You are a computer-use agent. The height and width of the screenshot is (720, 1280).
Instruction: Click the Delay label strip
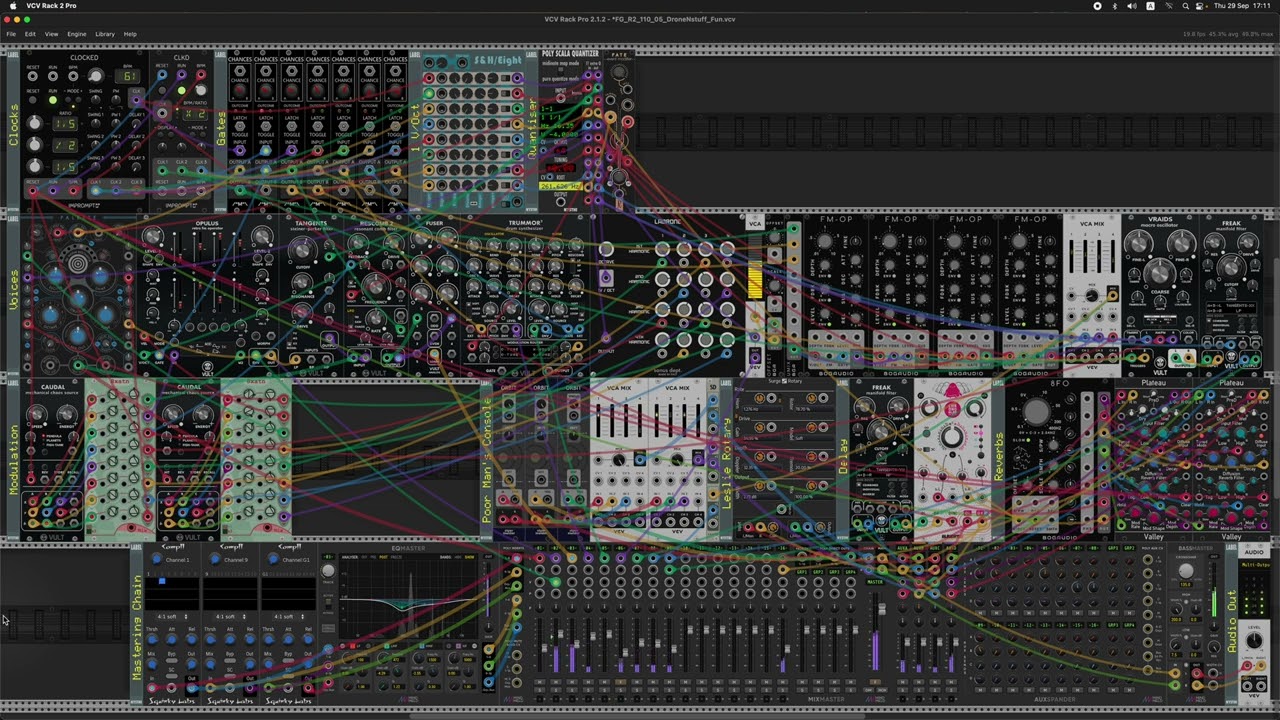(x=843, y=458)
